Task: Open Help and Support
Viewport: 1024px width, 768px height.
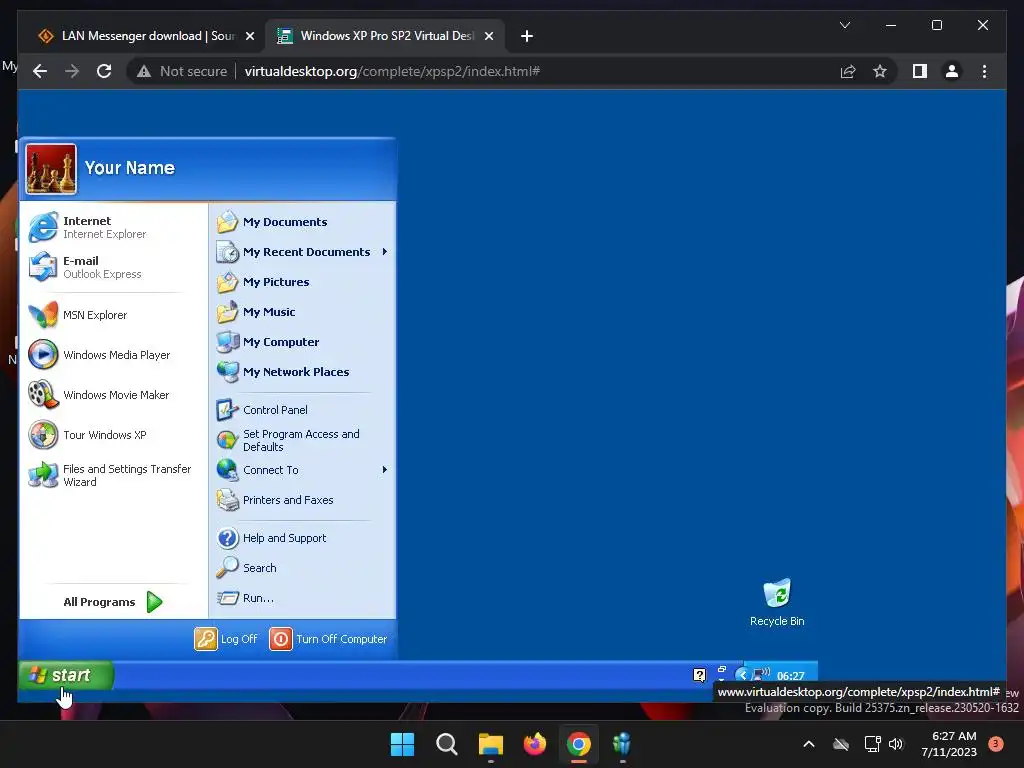Action: point(272,538)
